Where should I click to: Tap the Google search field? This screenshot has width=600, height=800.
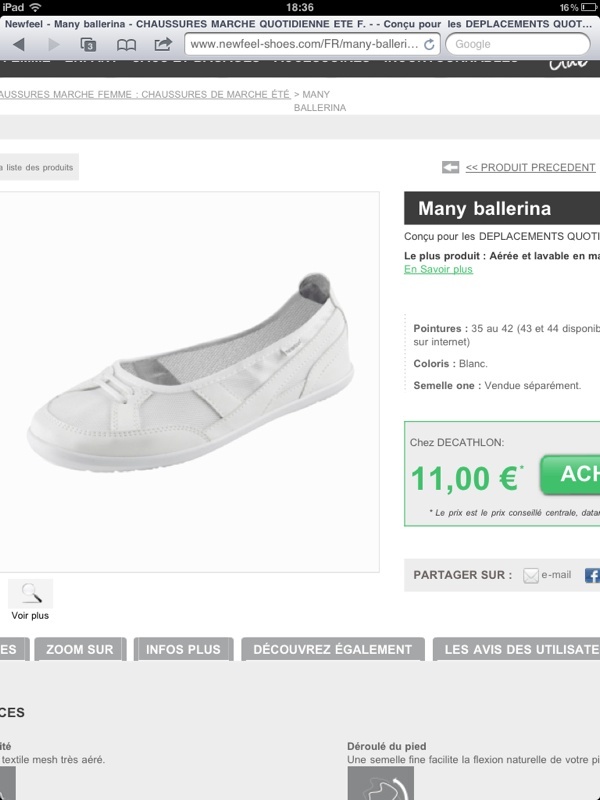517,44
